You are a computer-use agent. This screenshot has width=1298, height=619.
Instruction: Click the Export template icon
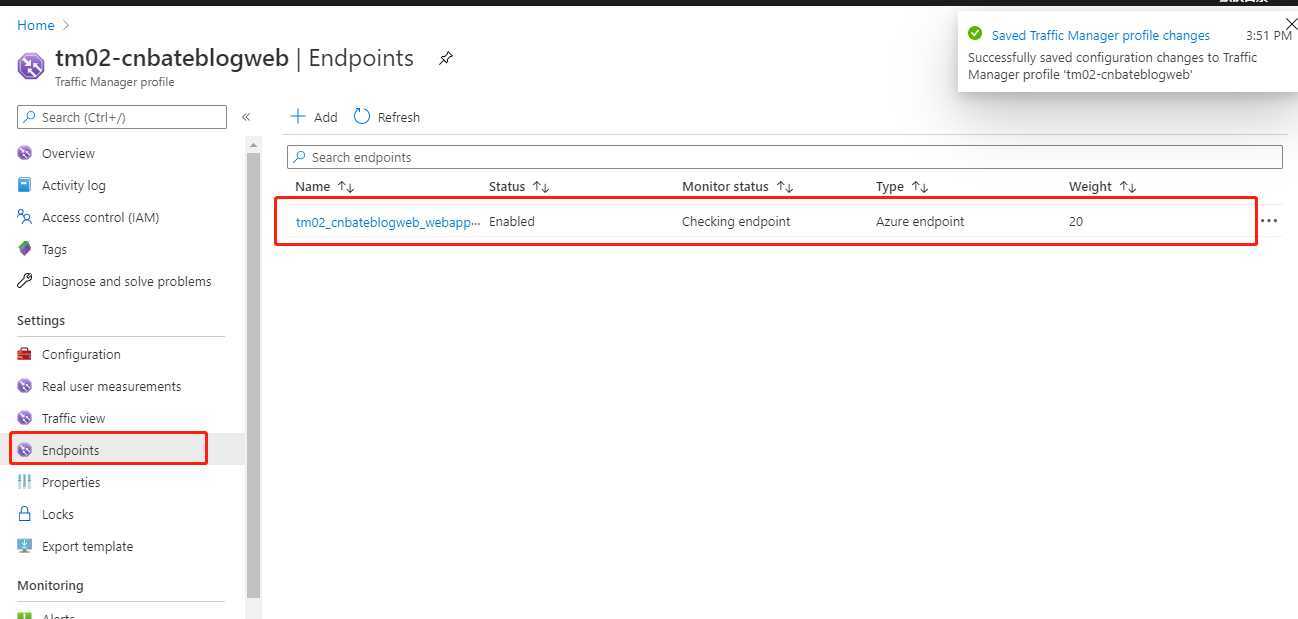tap(25, 546)
